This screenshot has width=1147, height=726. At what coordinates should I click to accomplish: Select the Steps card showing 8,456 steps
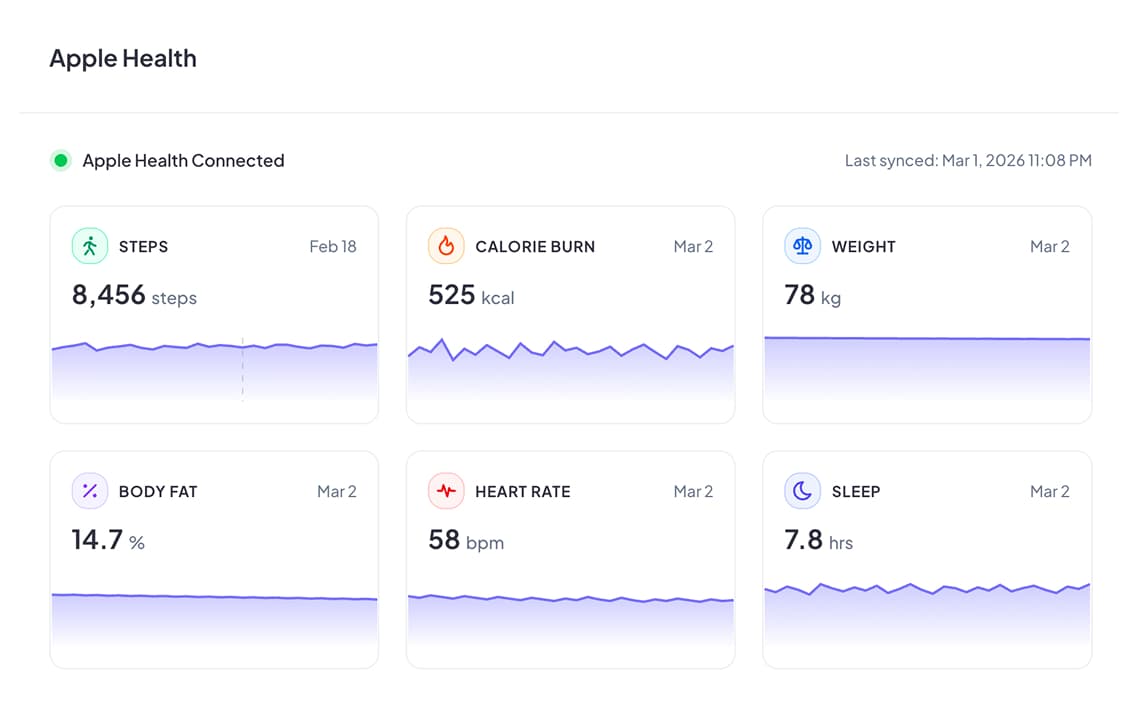coord(214,314)
